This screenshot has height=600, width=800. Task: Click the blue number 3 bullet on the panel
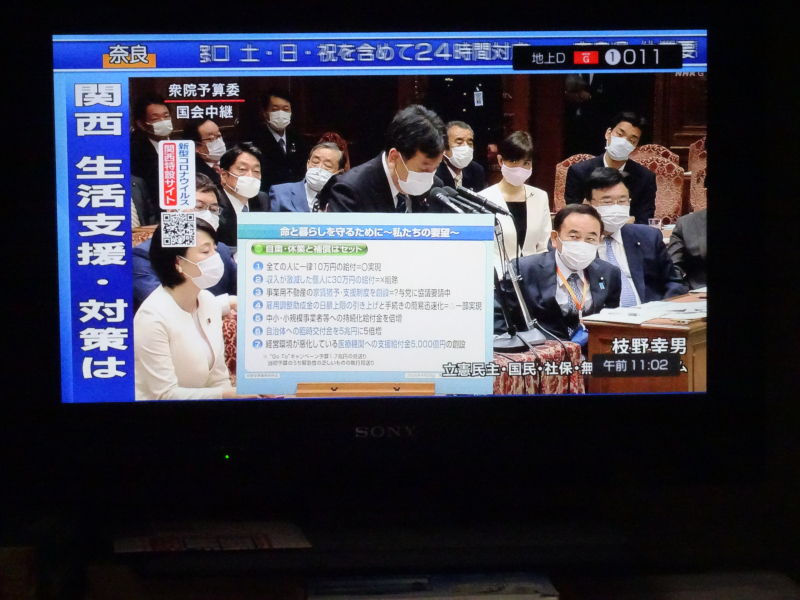pyautogui.click(x=258, y=292)
